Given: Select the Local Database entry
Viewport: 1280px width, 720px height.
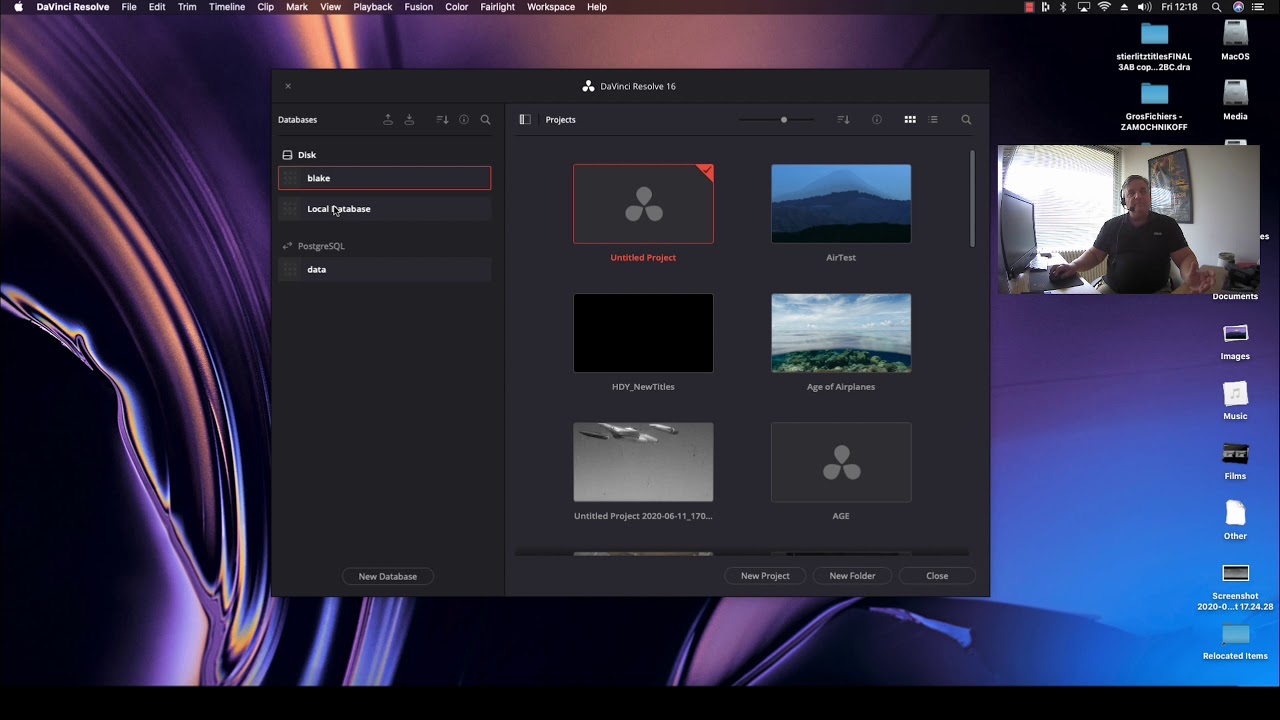Looking at the screenshot, I should (384, 209).
